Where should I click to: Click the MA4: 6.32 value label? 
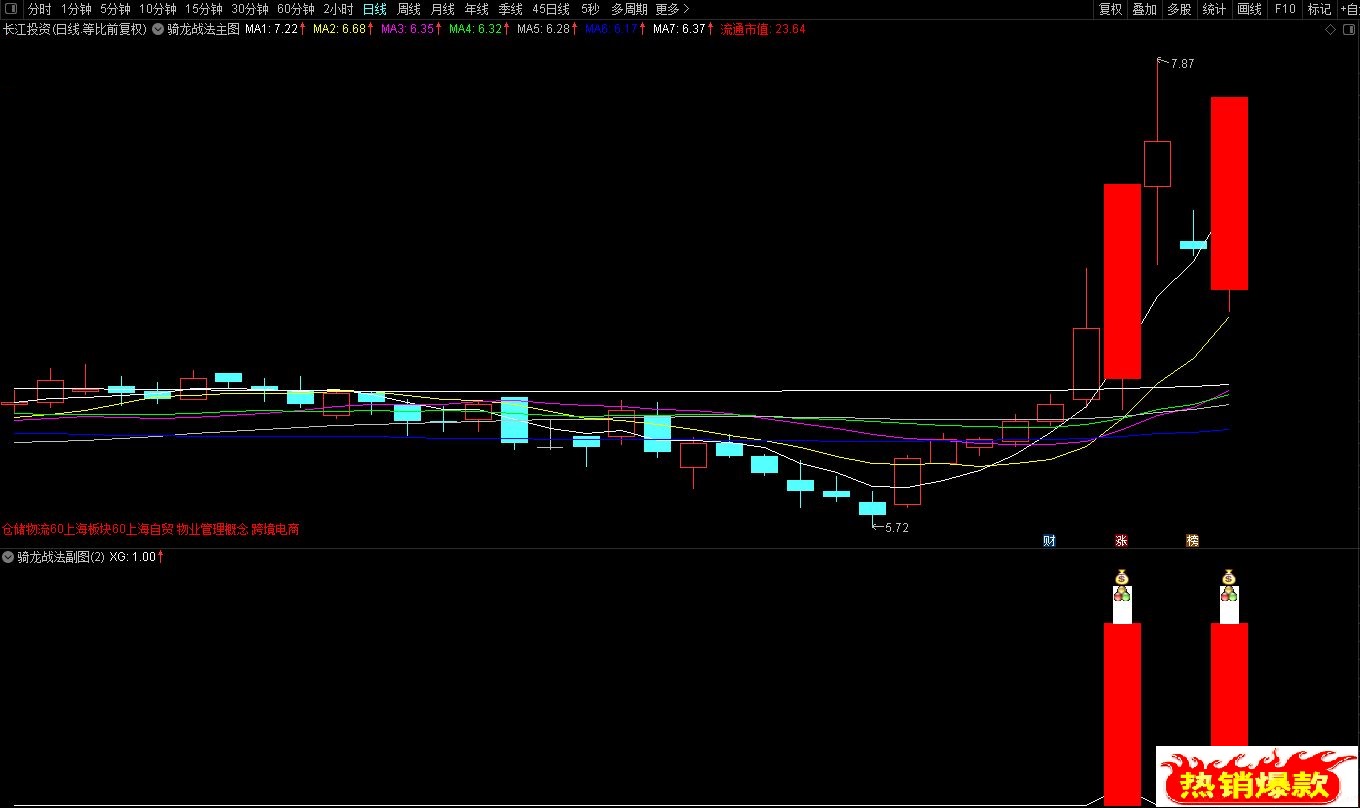tap(475, 29)
